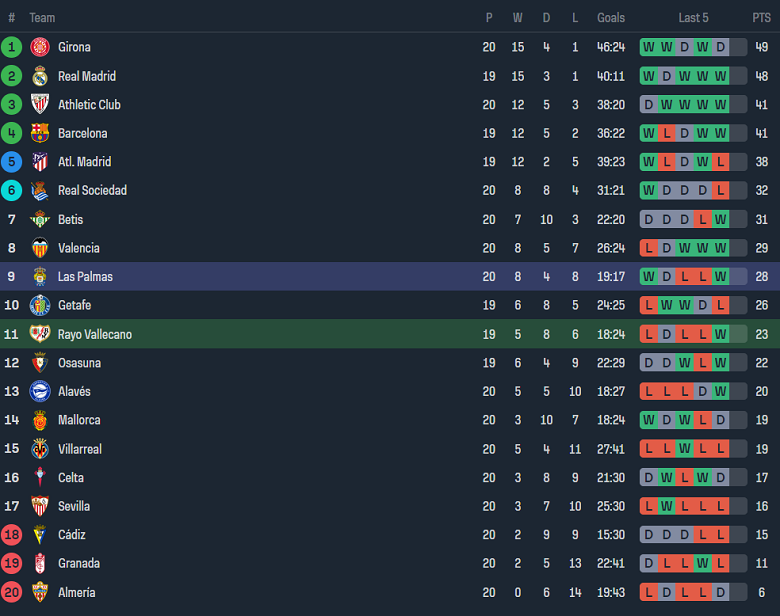Screen dimensions: 780x616
Task: Click the Team column header
Action: tap(42, 18)
